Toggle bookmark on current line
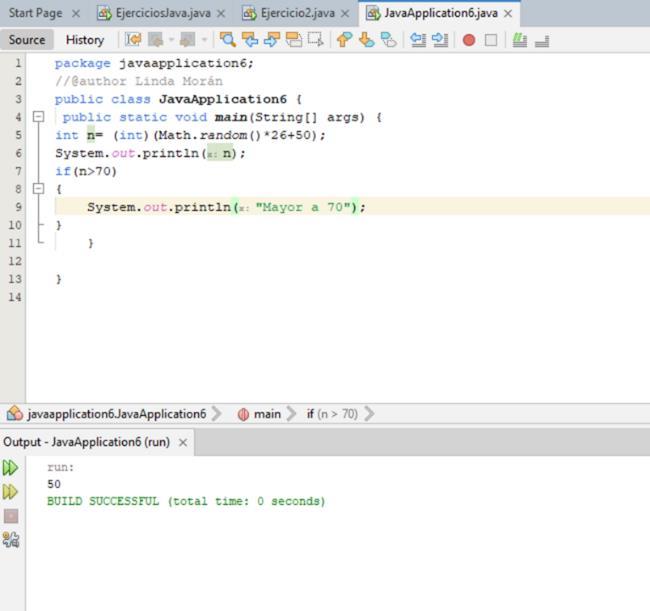This screenshot has width=650, height=611. (x=387, y=40)
